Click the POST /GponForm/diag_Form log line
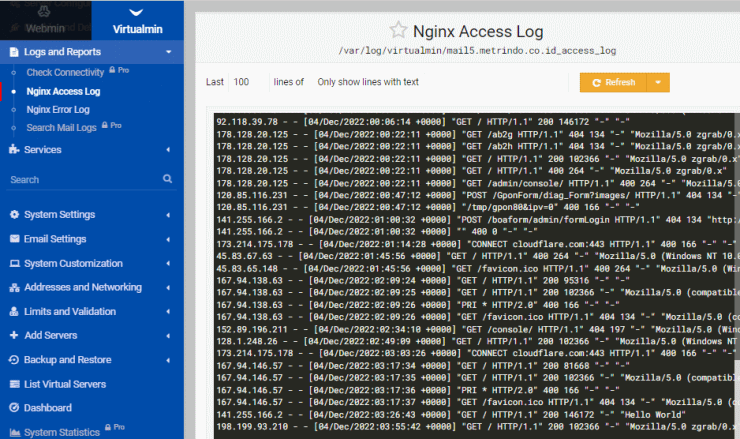Image resolution: width=740 pixels, height=439 pixels. coord(477,195)
